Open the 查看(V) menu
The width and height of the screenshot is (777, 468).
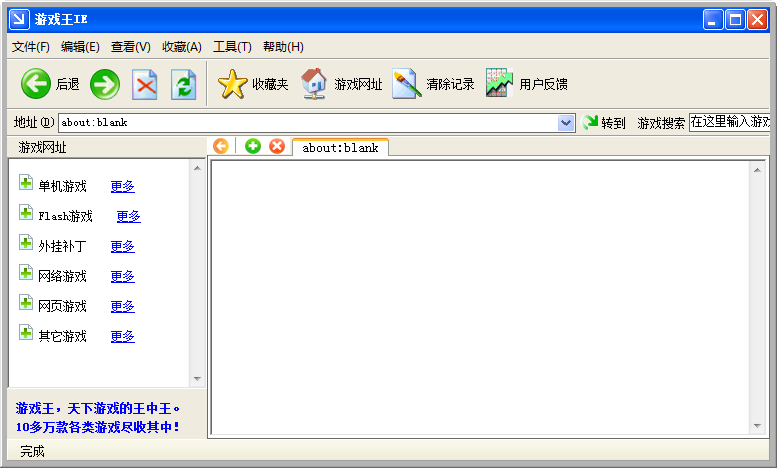click(131, 47)
